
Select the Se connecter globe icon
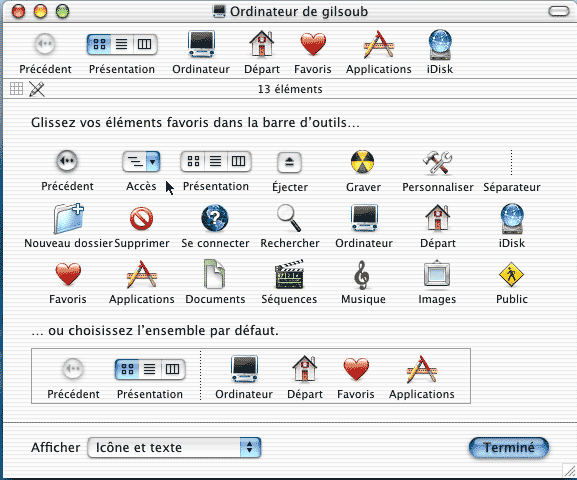tap(215, 218)
